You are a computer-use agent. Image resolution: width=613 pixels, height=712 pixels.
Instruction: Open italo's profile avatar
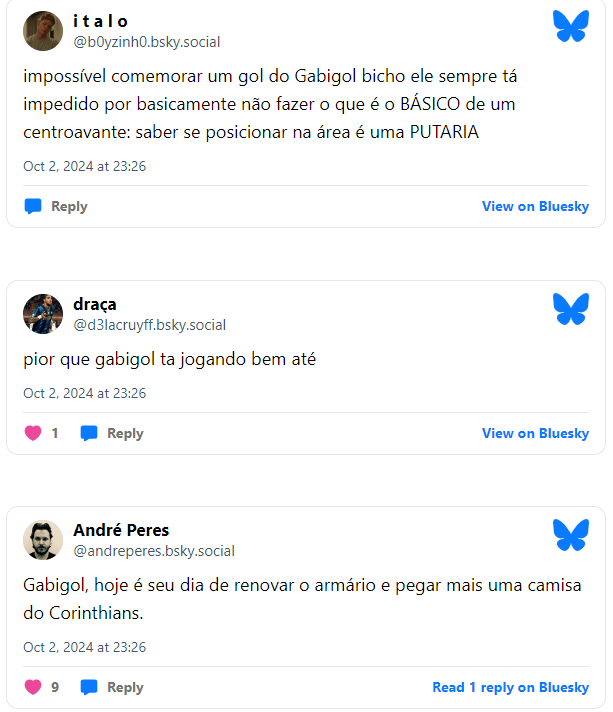click(x=43, y=31)
